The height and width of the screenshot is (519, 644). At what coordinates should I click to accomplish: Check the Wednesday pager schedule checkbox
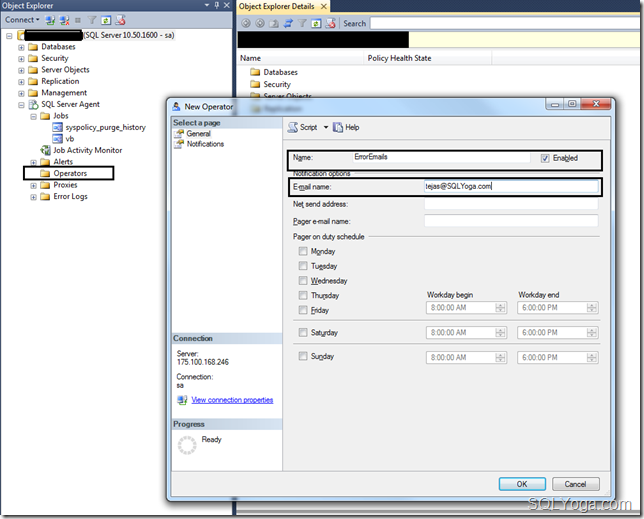pyautogui.click(x=303, y=280)
